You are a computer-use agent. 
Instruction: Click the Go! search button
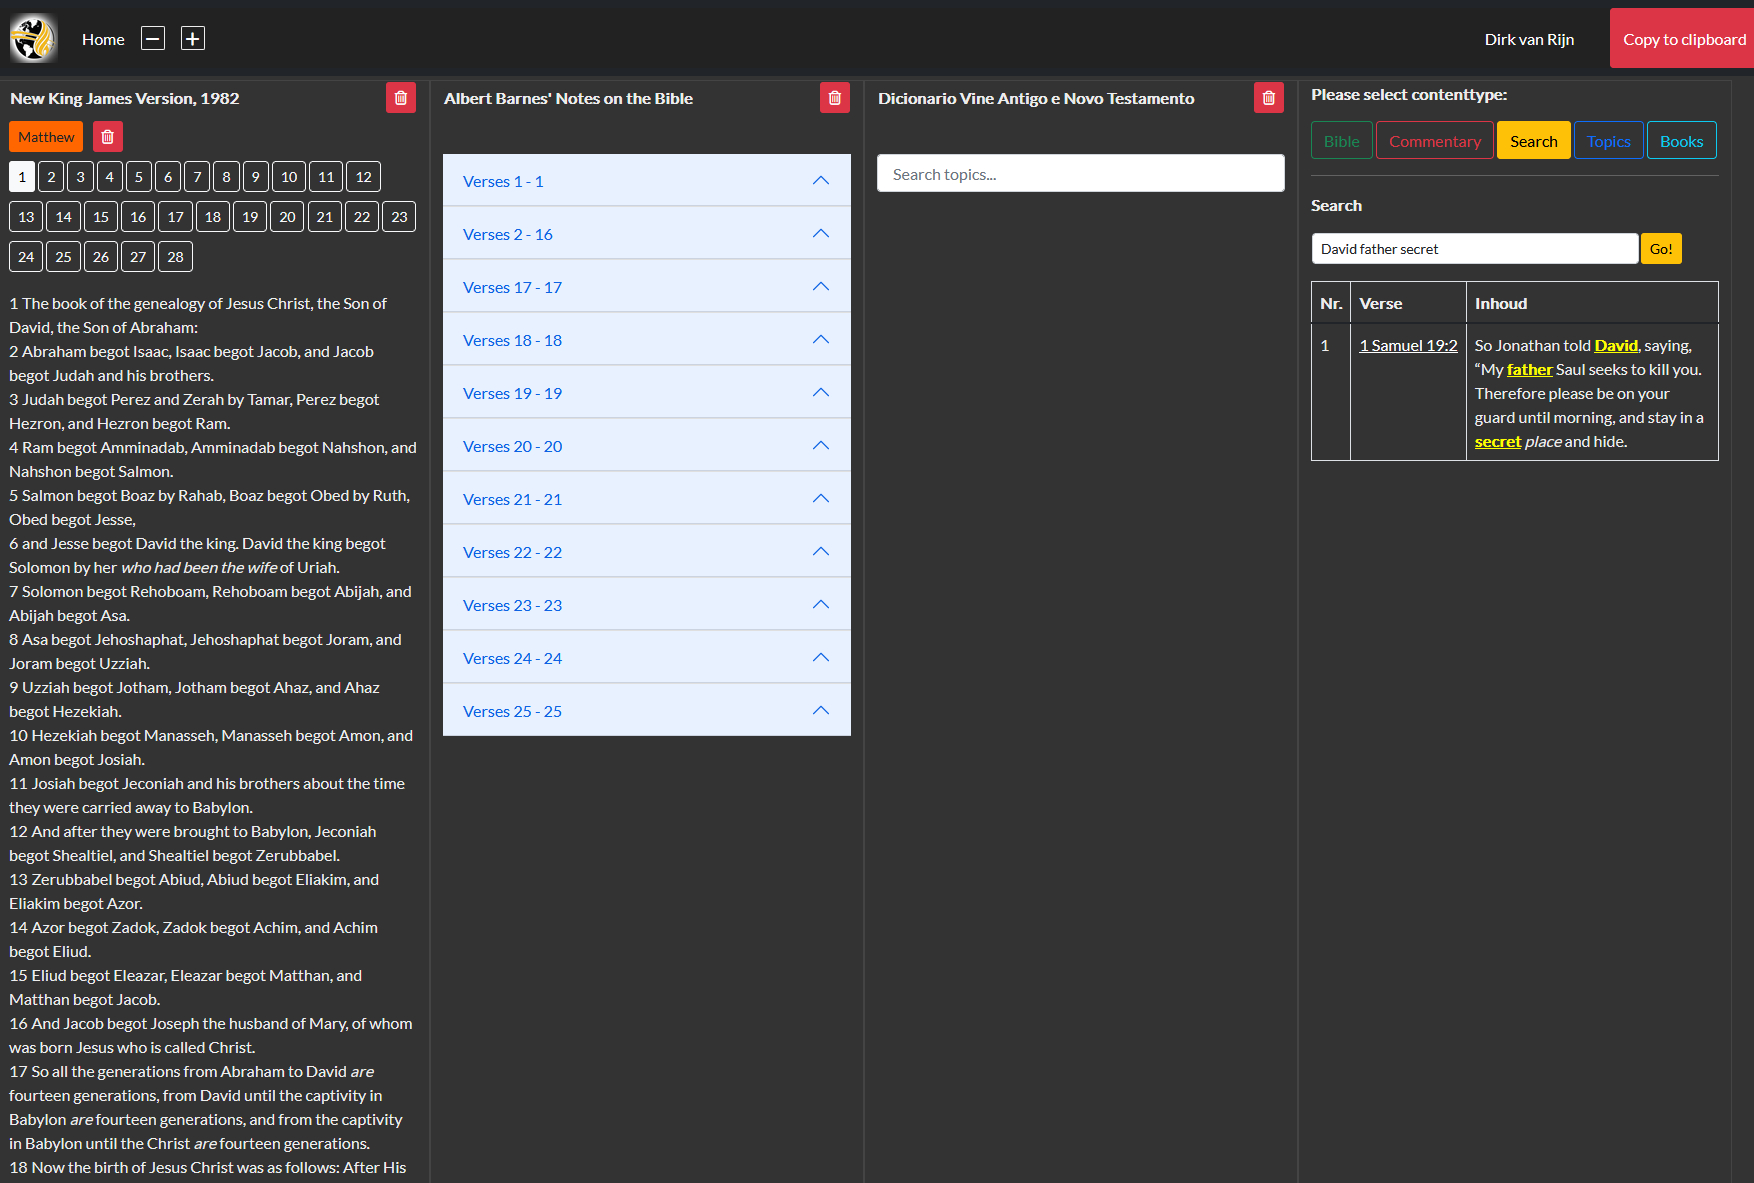[x=1660, y=249]
